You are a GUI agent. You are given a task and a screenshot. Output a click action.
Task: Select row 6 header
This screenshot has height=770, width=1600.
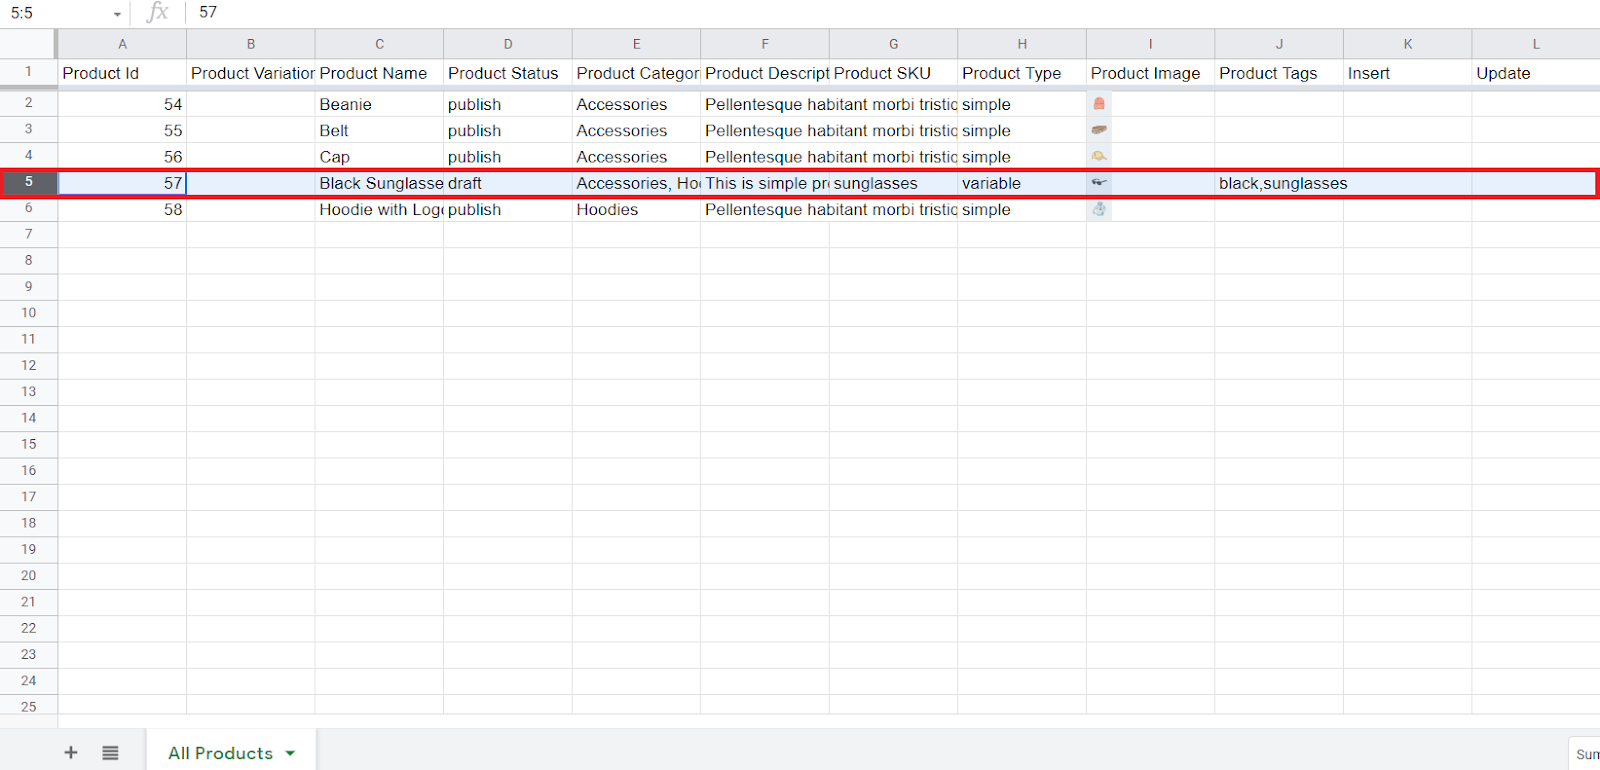(x=28, y=208)
